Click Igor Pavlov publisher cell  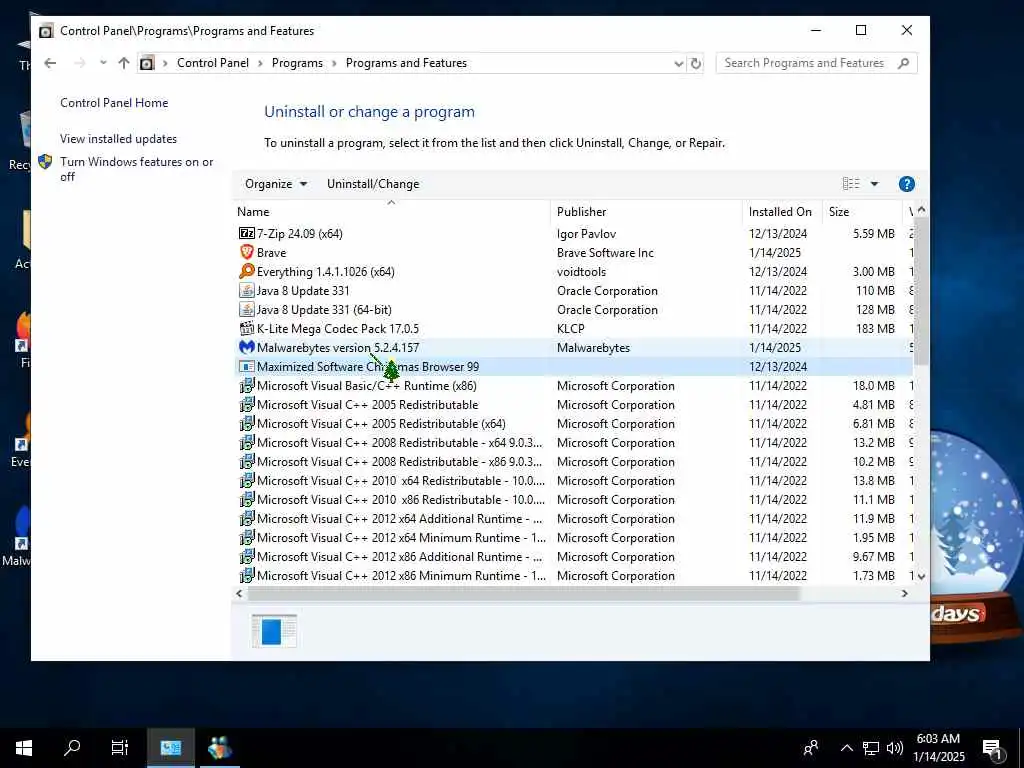click(x=586, y=234)
